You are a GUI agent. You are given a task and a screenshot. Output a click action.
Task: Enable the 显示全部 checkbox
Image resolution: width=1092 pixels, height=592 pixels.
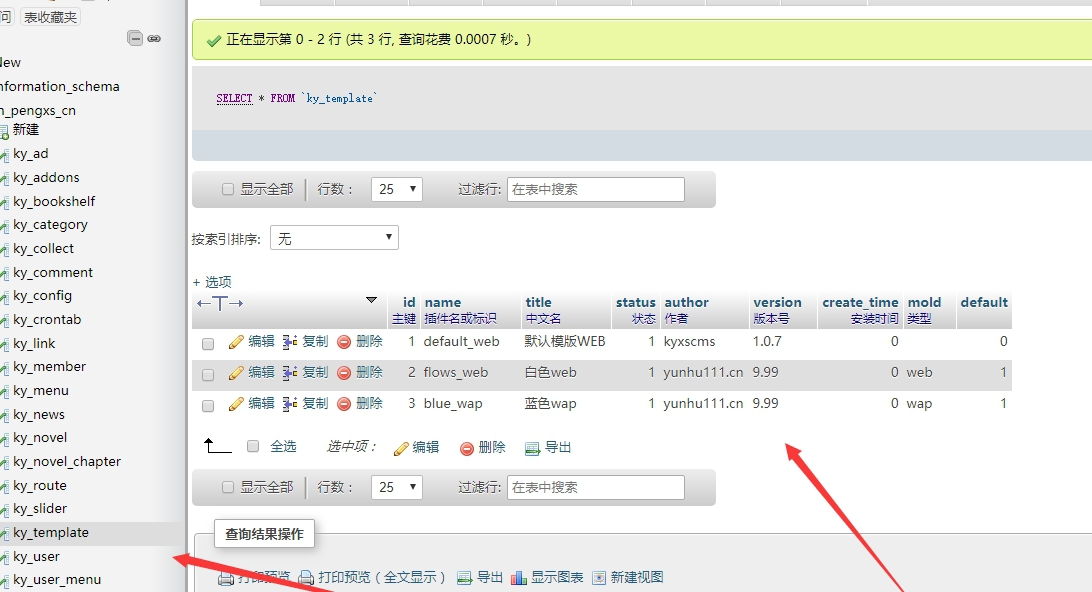pos(227,188)
